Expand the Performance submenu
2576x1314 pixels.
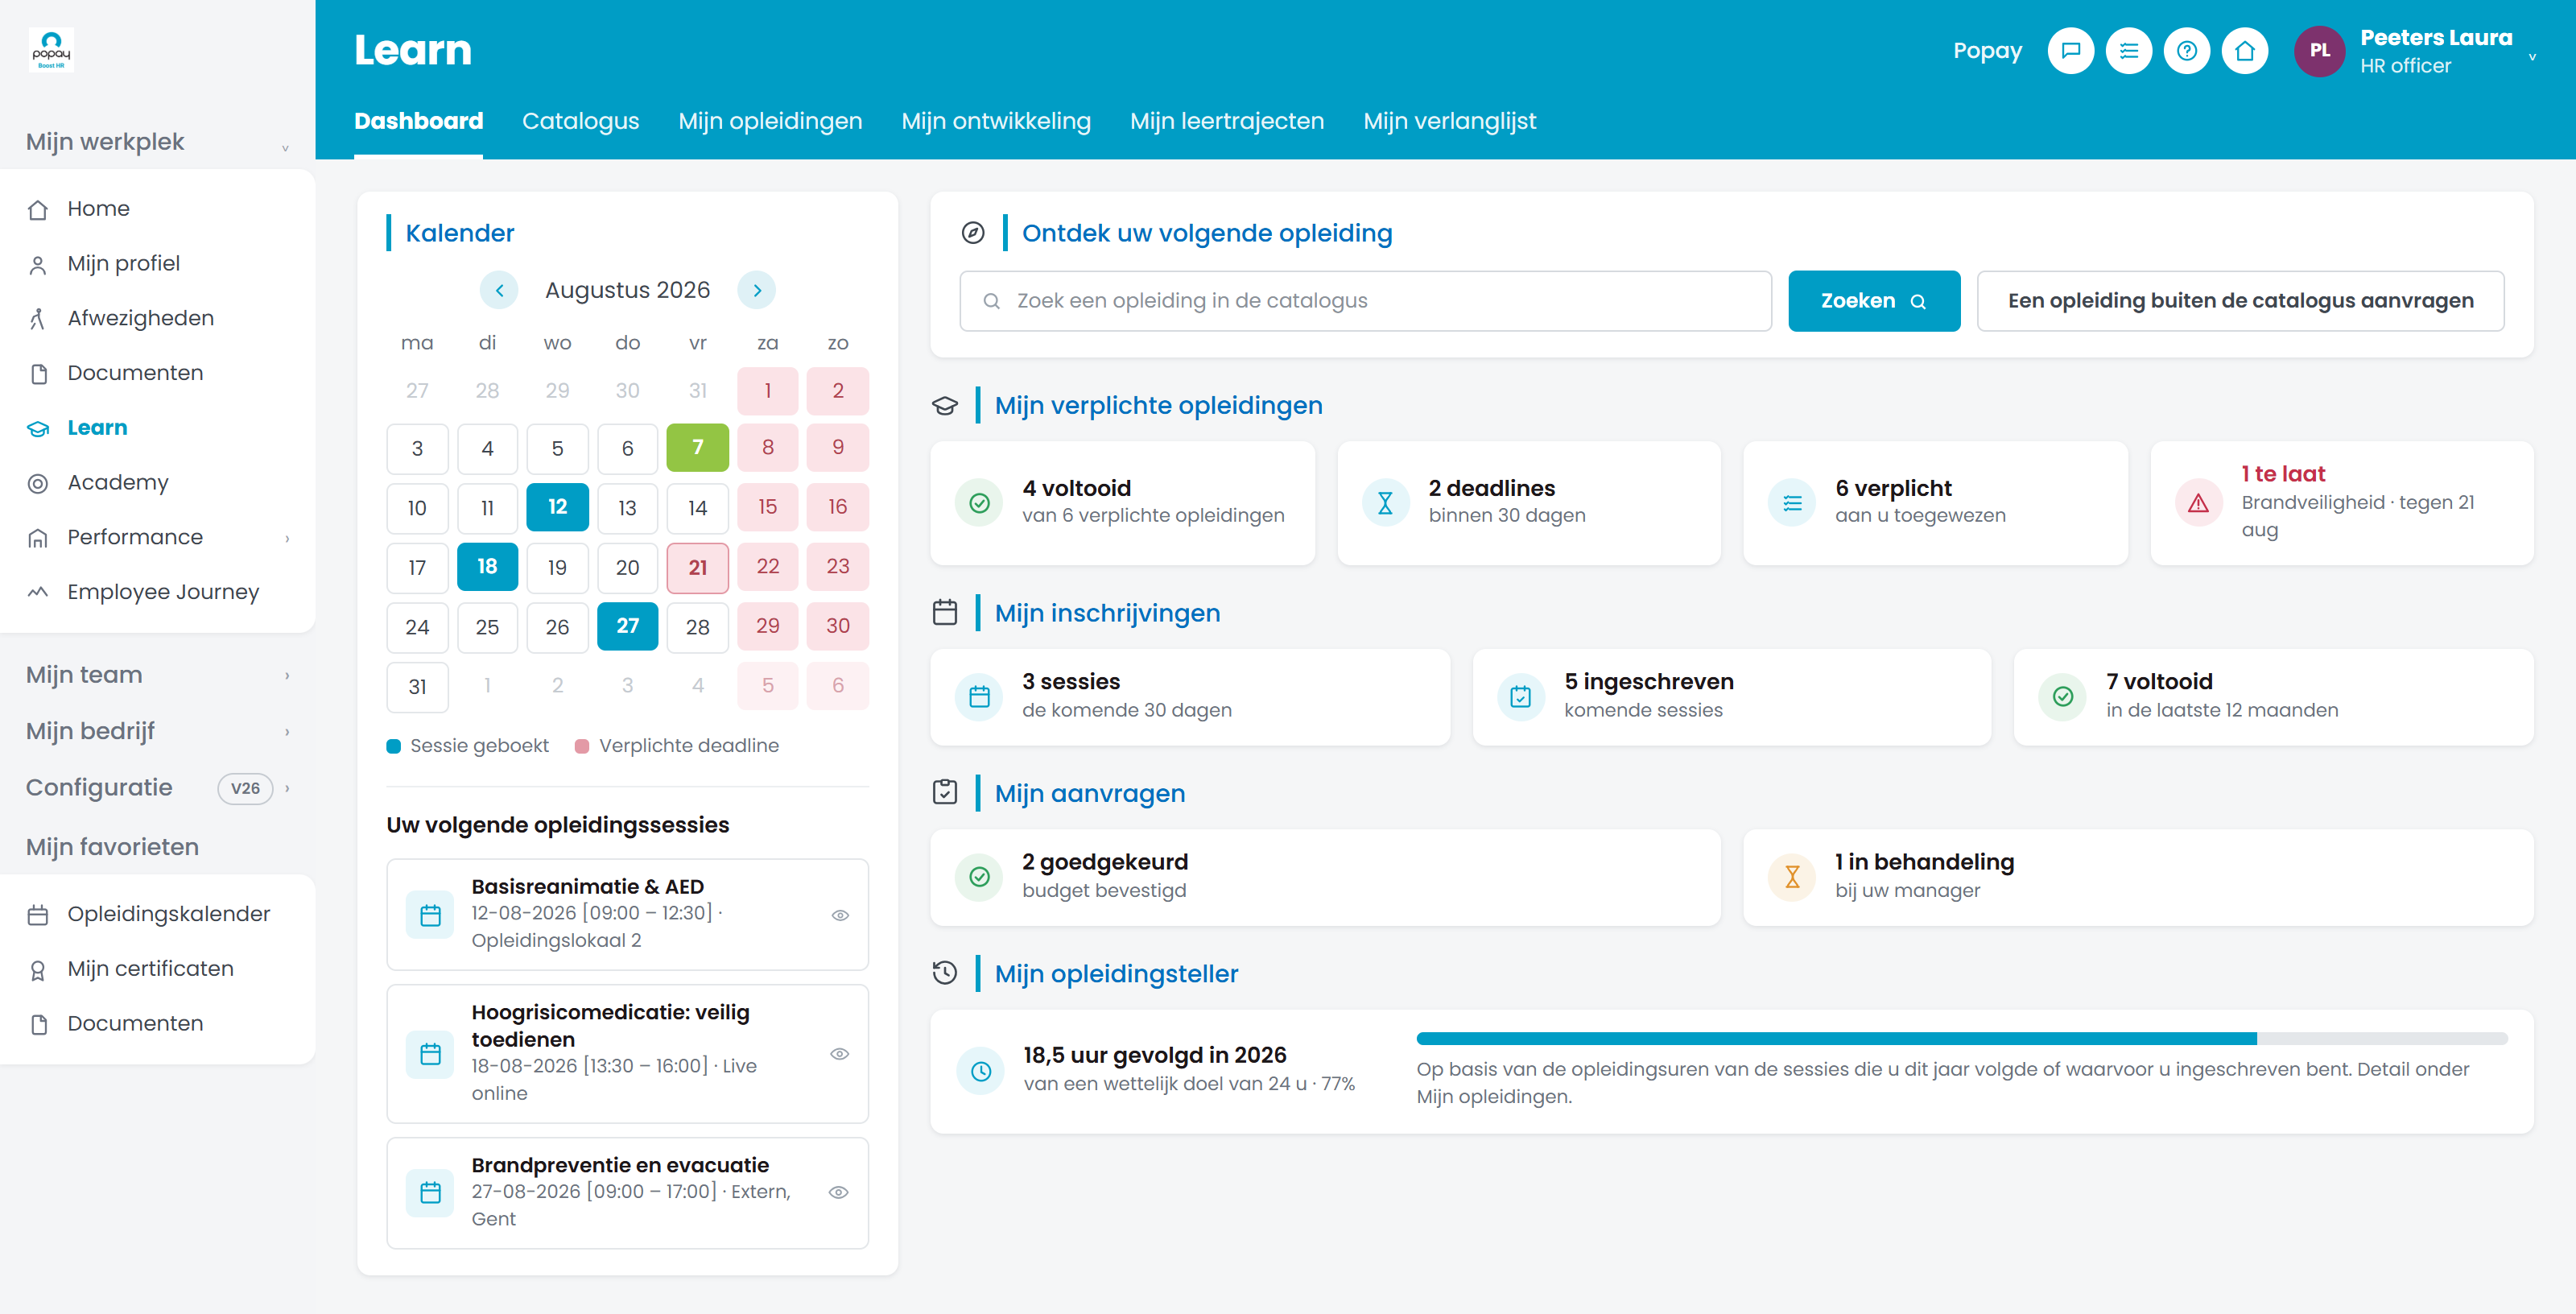click(287, 539)
